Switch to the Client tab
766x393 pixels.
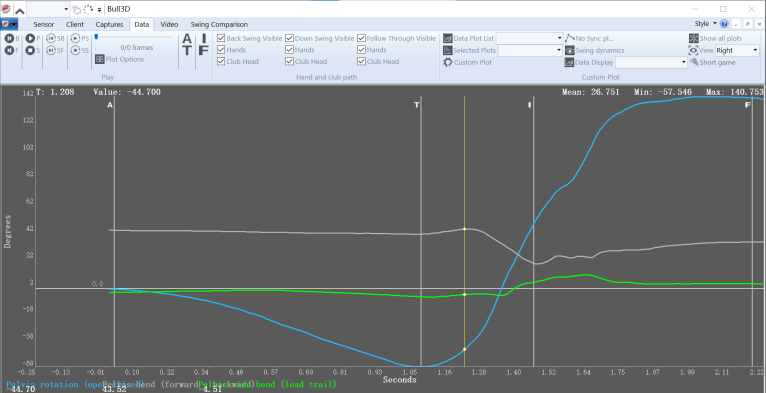75,24
